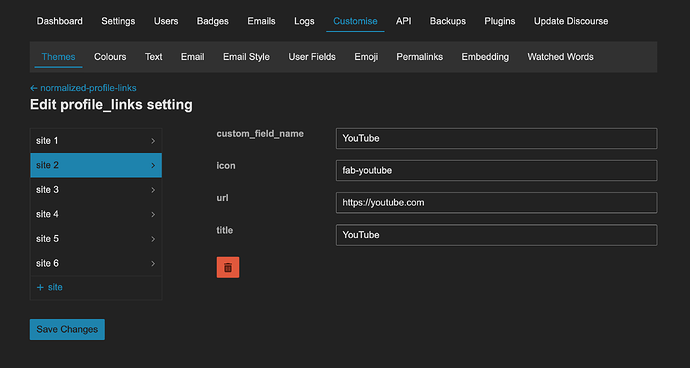The width and height of the screenshot is (690, 368).
Task: Select site 5 in the list
Action: (x=96, y=239)
